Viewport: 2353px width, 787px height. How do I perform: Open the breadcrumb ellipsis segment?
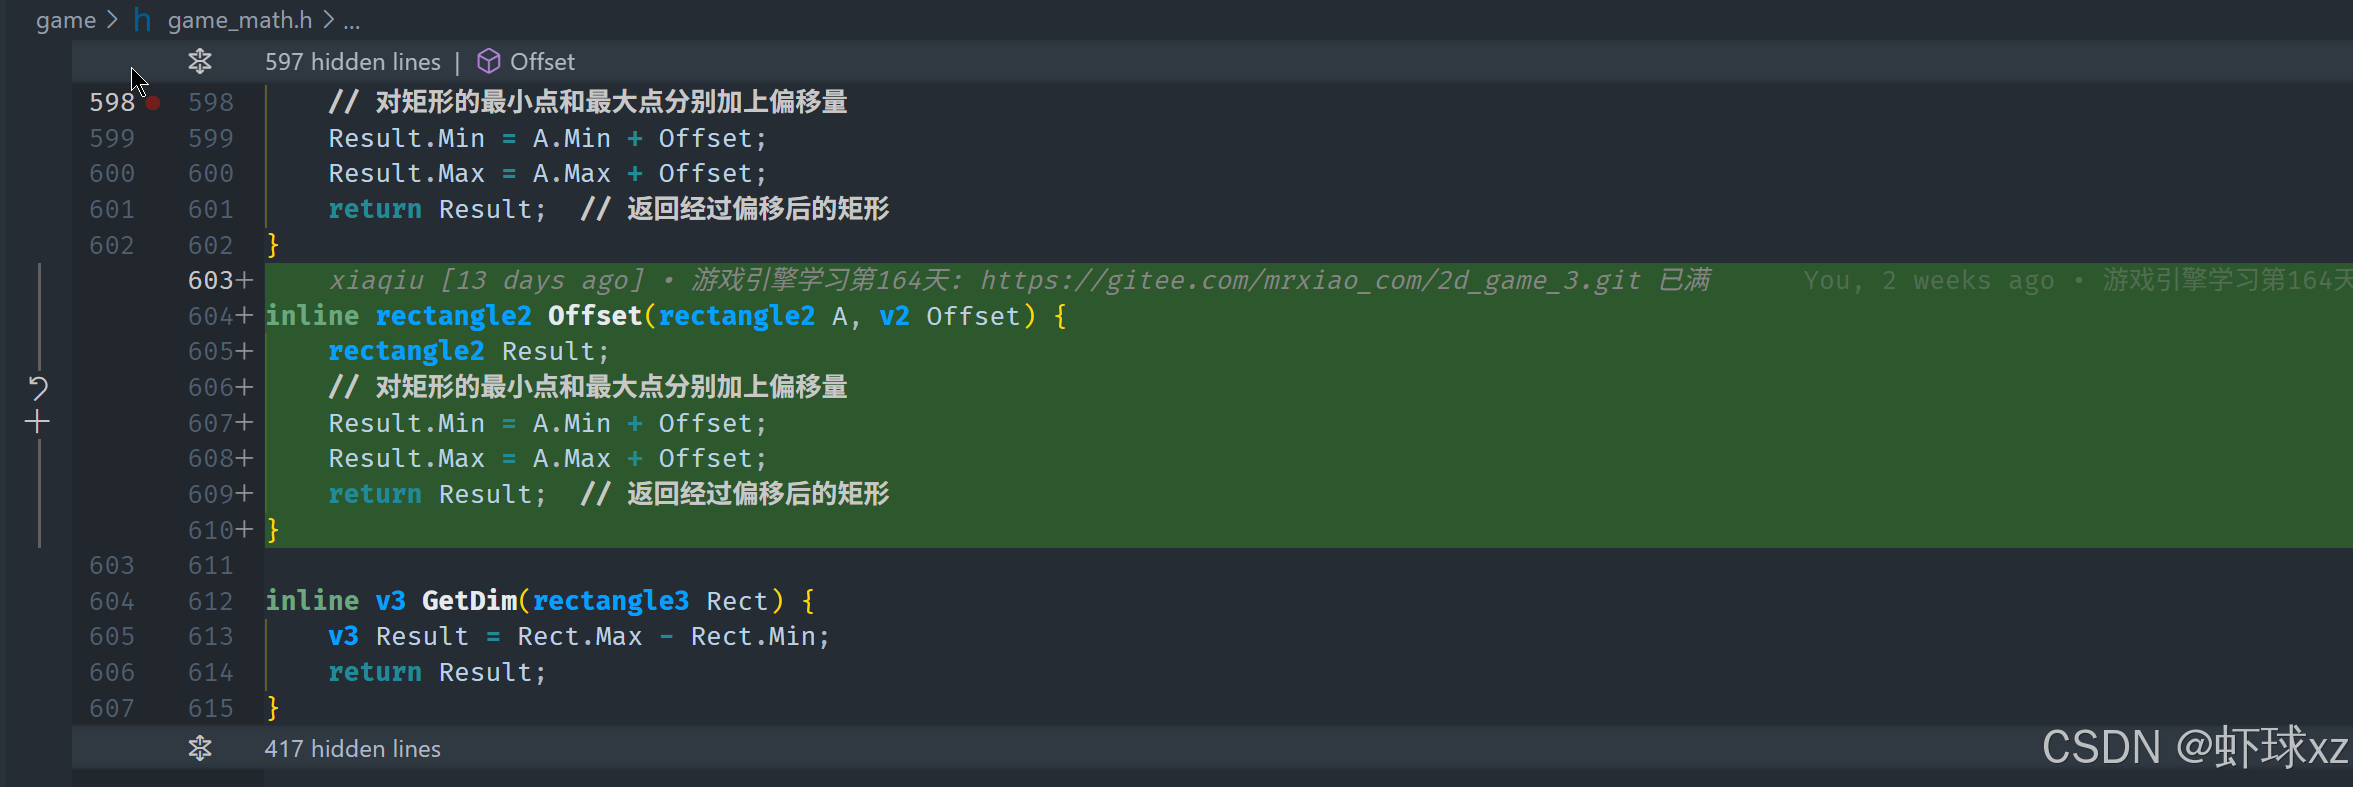point(351,21)
